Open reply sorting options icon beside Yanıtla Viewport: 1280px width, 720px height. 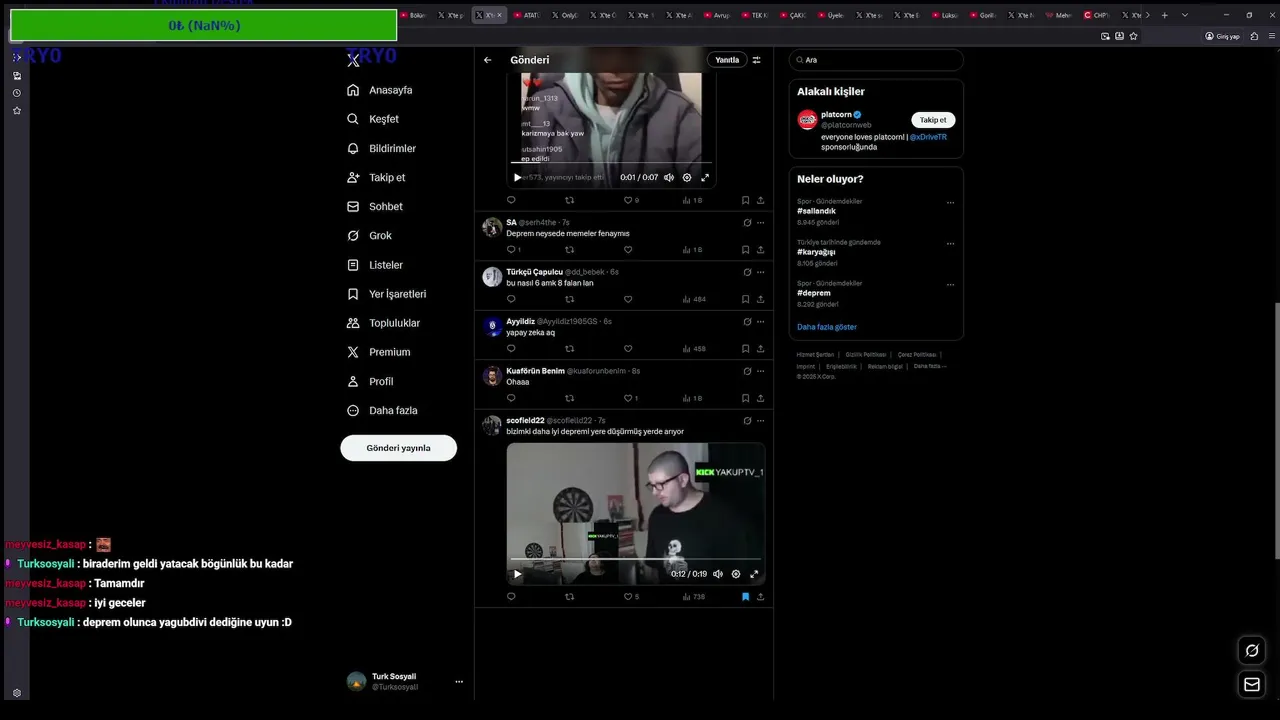(757, 60)
